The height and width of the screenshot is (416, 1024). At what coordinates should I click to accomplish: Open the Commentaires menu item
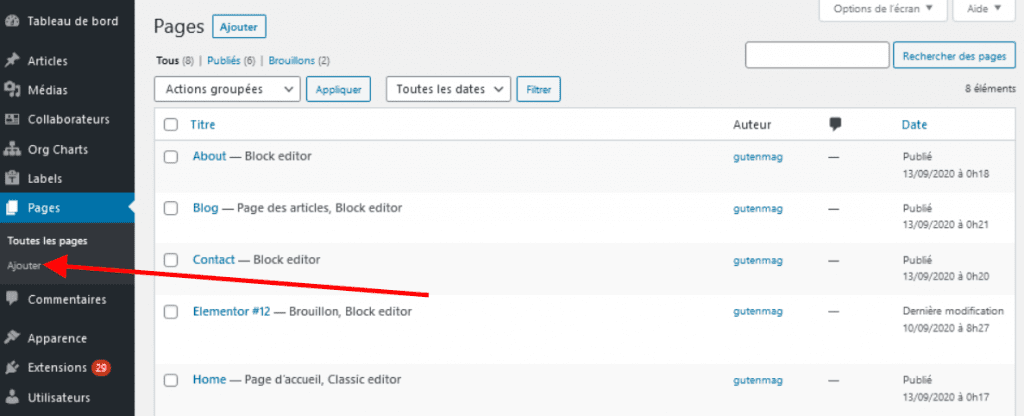pyautogui.click(x=67, y=300)
